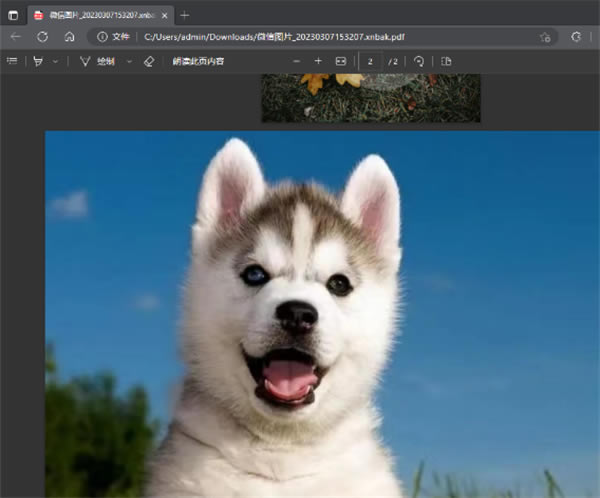Rotate the PDF page
This screenshot has width=600, height=498.
tap(419, 61)
